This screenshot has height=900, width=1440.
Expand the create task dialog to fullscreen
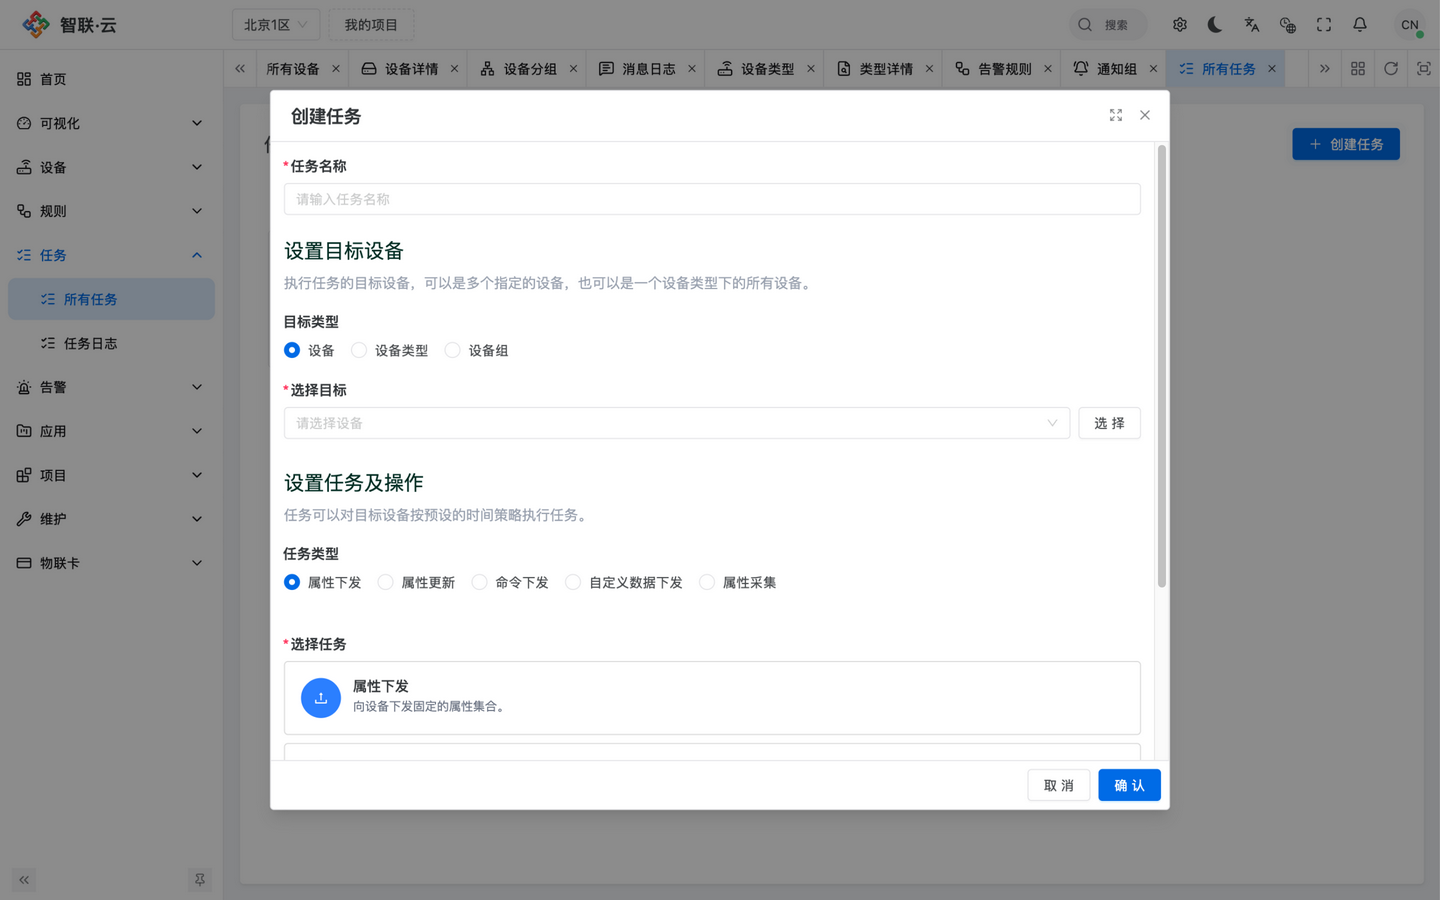[1116, 115]
